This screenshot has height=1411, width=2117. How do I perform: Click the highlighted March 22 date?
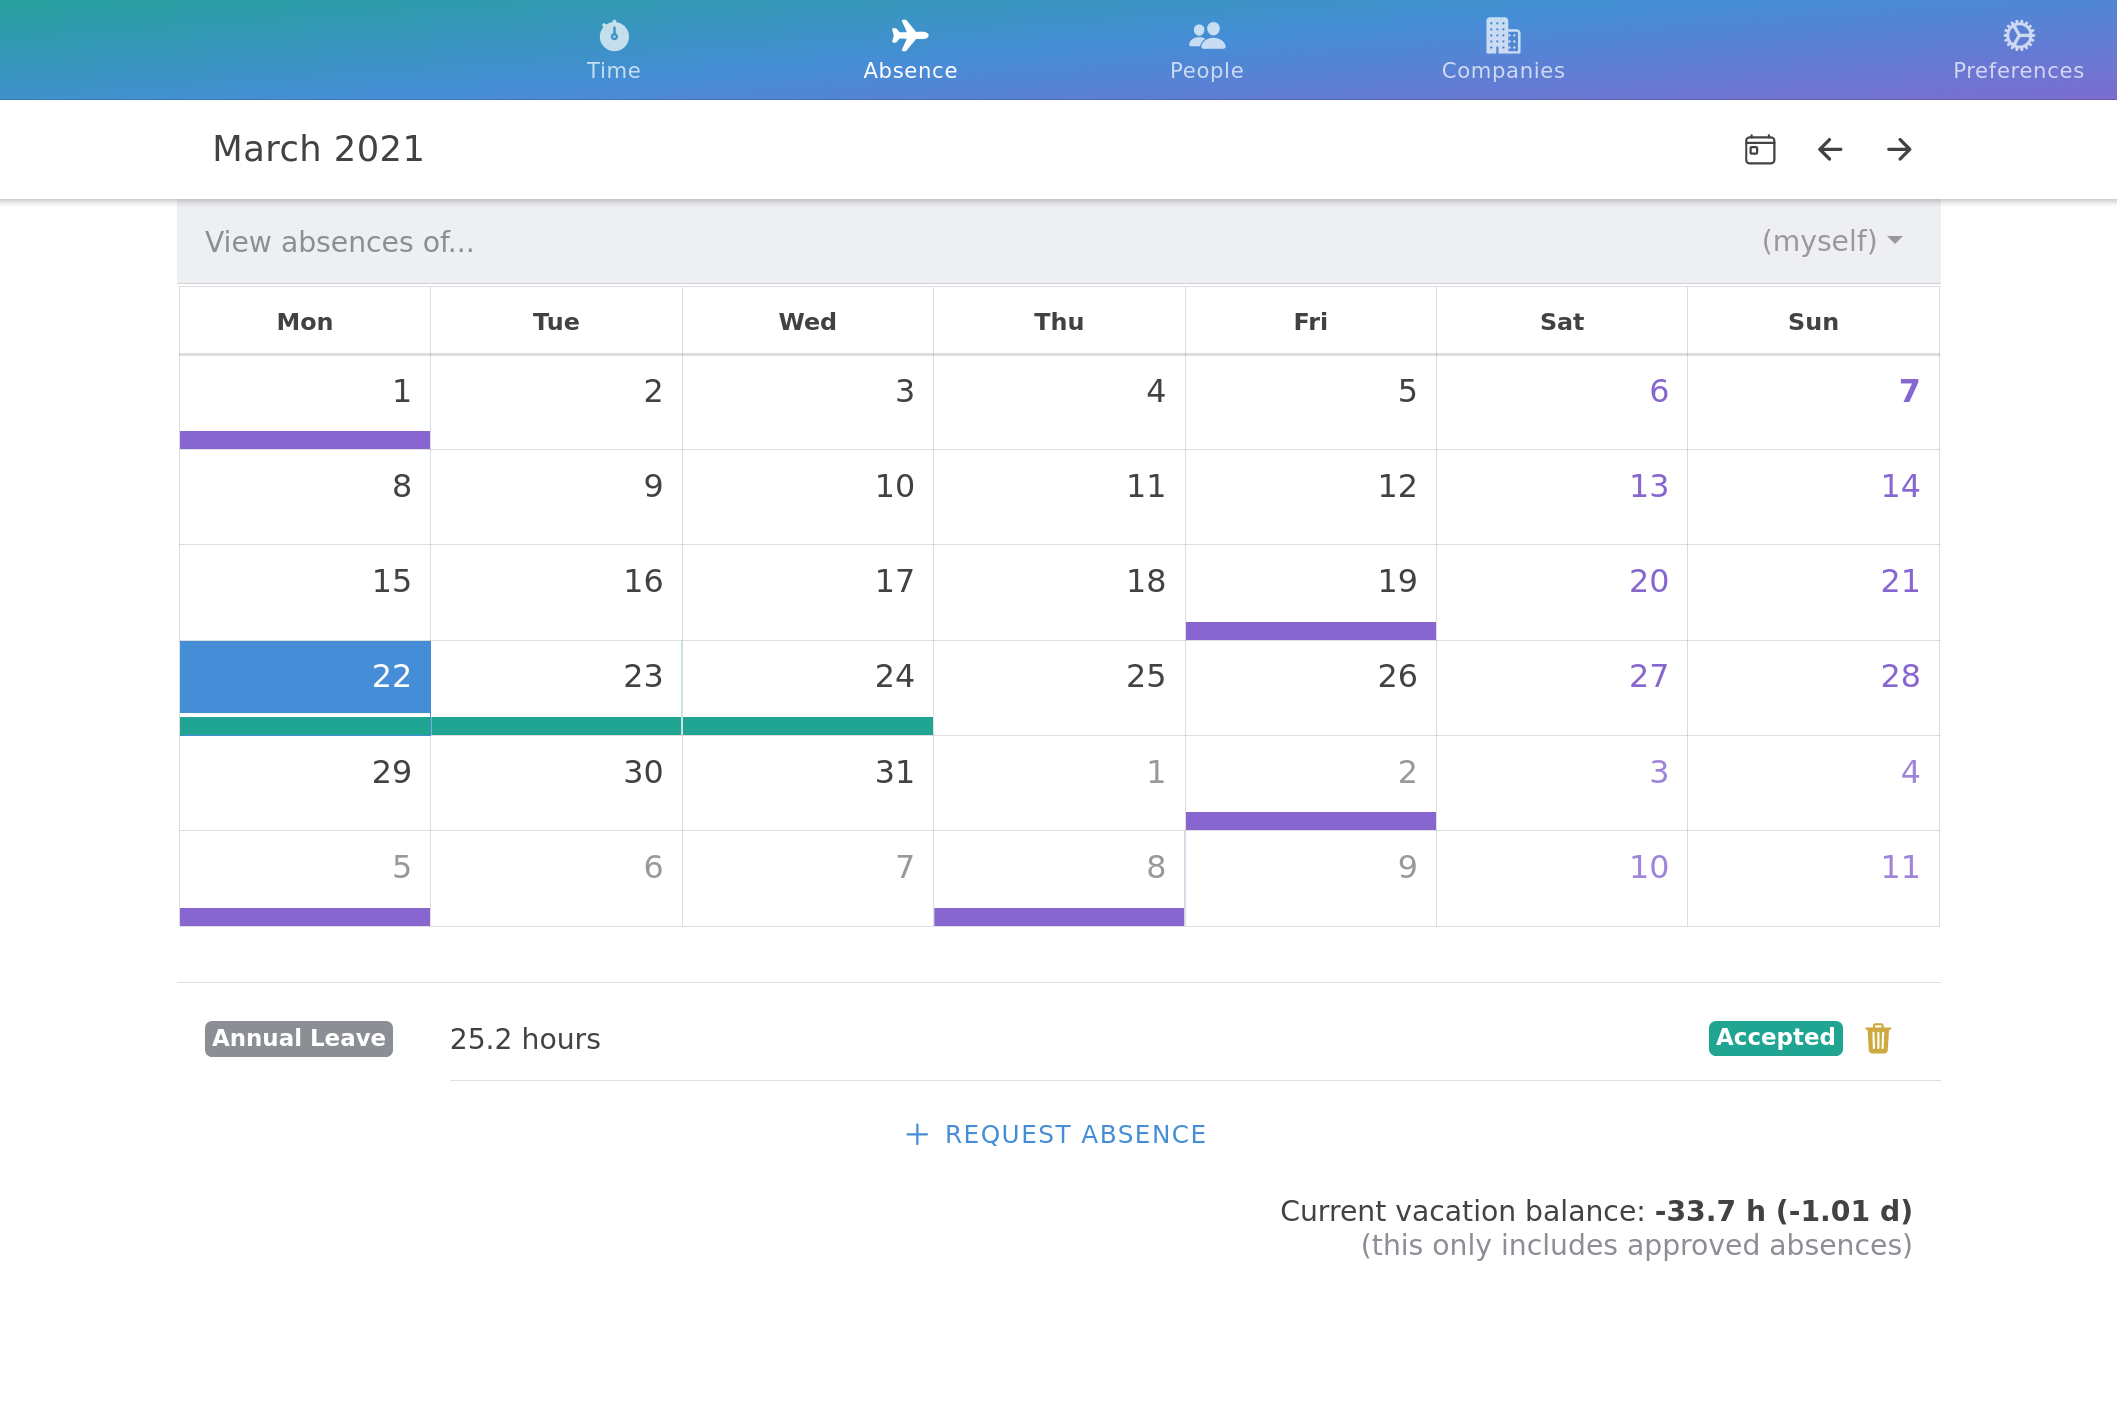tap(304, 676)
